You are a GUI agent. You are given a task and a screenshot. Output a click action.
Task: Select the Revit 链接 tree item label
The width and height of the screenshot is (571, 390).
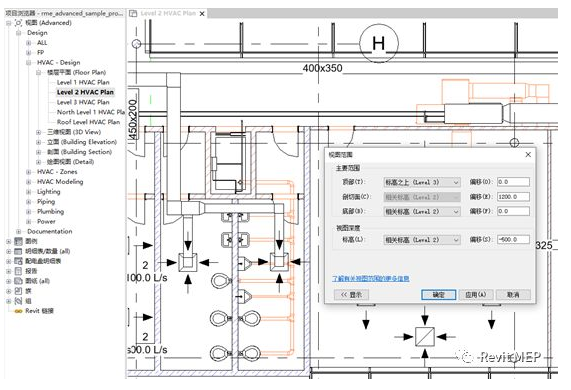coord(39,311)
